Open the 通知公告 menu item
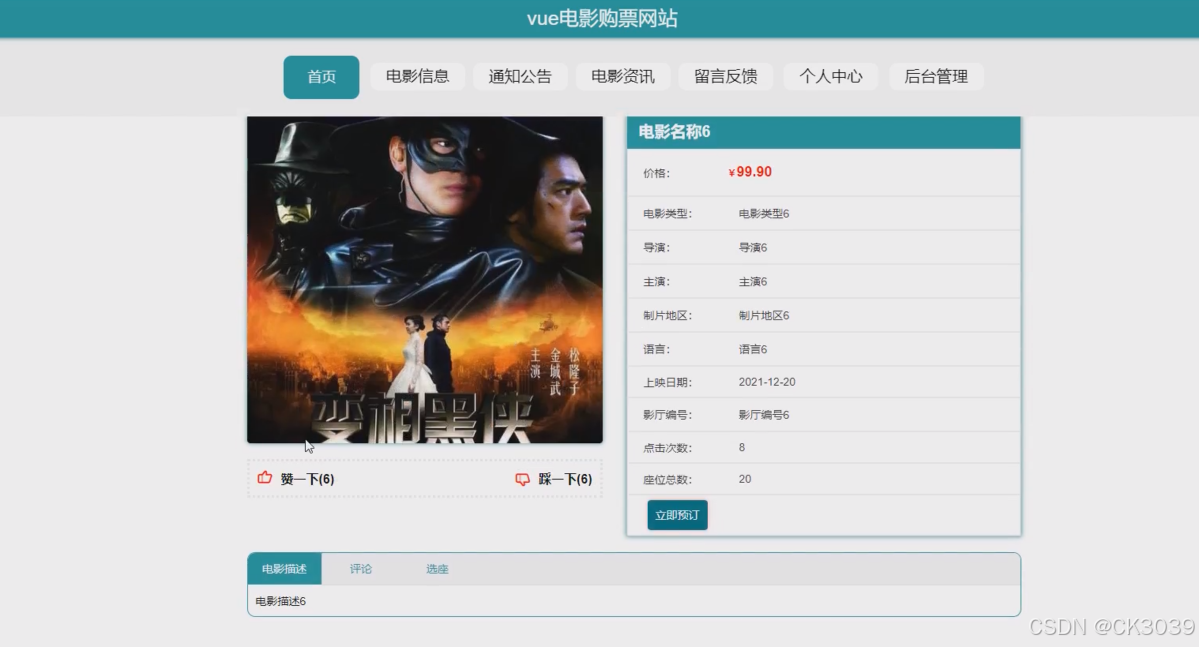Image resolution: width=1199 pixels, height=647 pixels. pyautogui.click(x=520, y=76)
